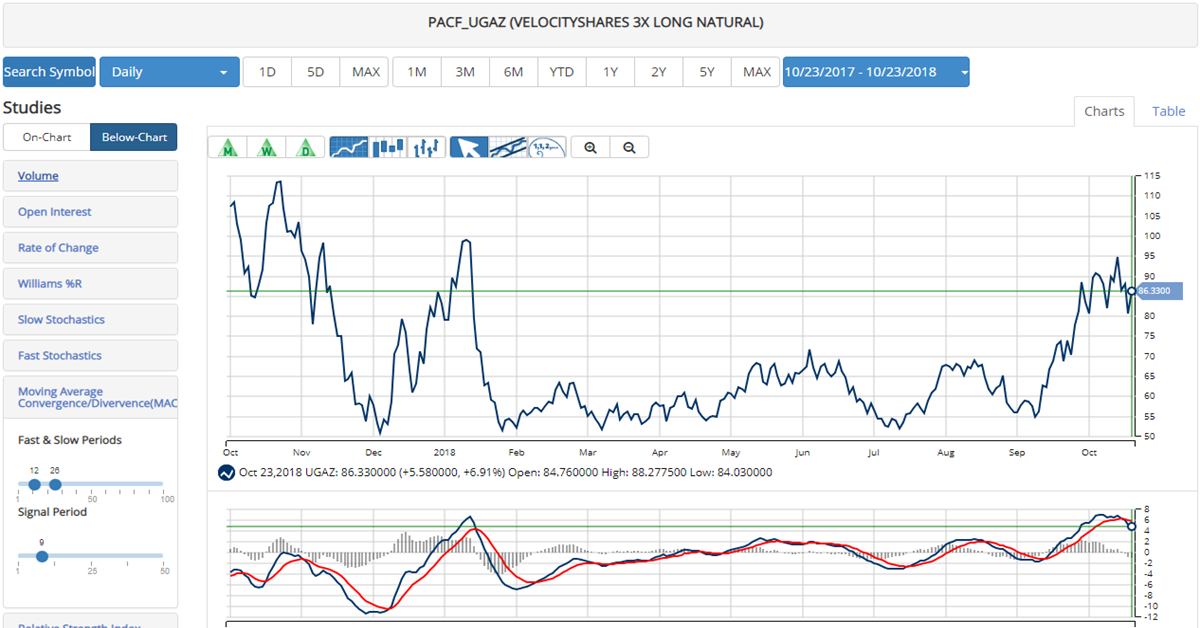This screenshot has width=1200, height=628.
Task: Select the Daily chart interval icon
Action: point(306,146)
